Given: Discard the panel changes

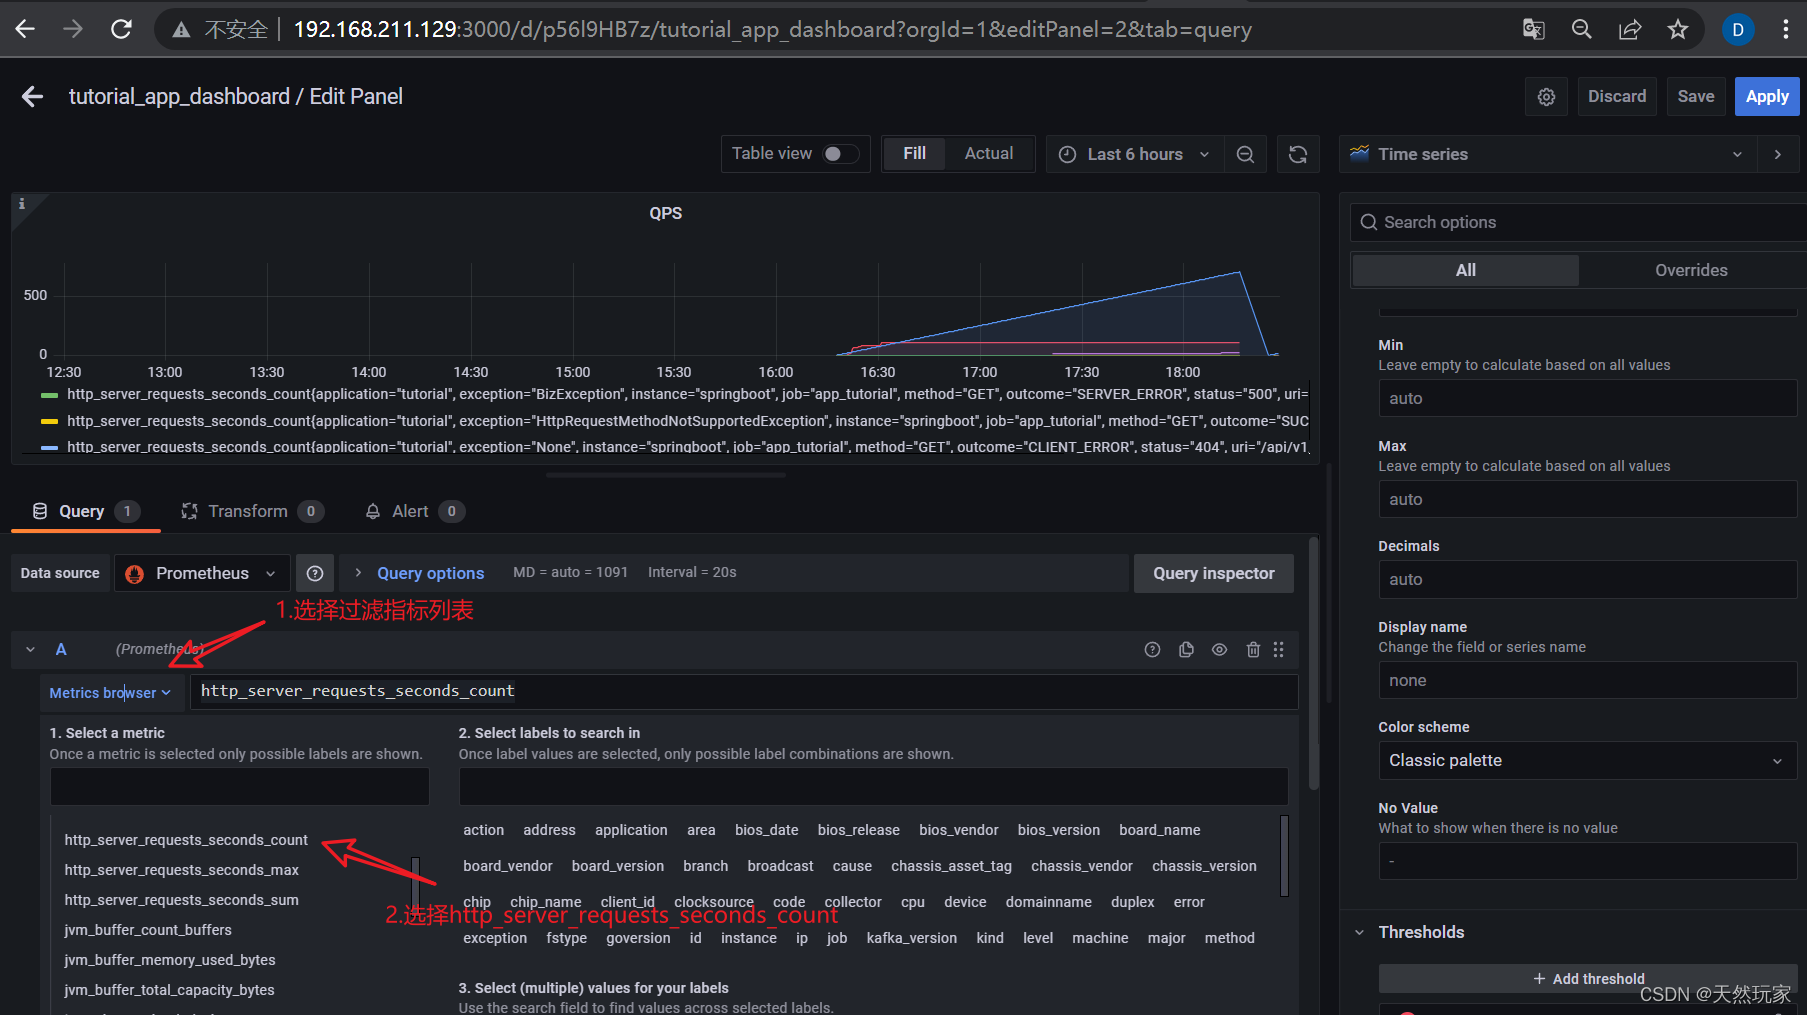Looking at the screenshot, I should click(1616, 97).
